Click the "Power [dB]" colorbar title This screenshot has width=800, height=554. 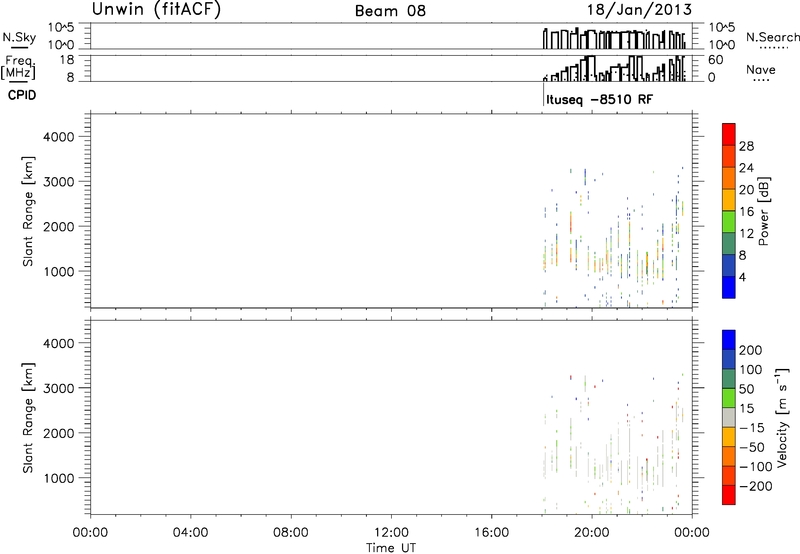(763, 211)
